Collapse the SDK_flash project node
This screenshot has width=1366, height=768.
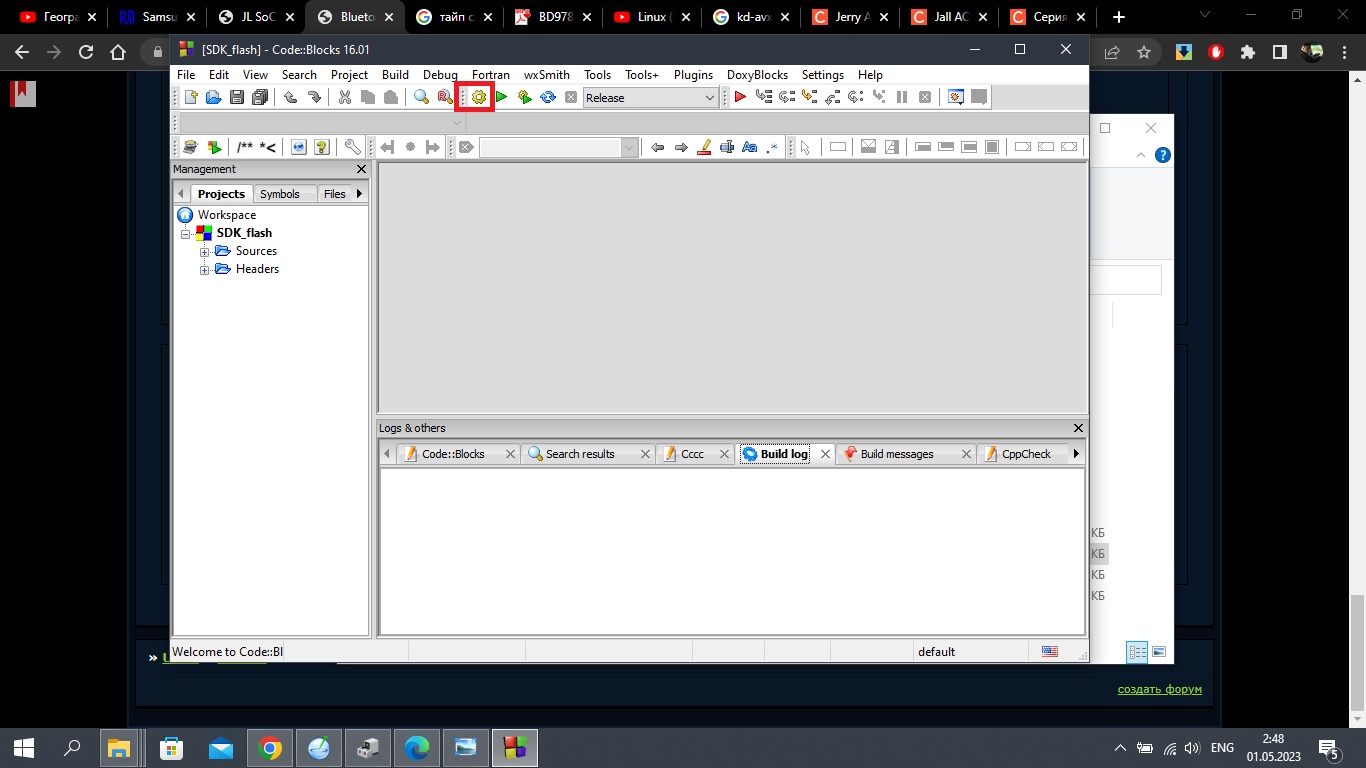point(186,233)
